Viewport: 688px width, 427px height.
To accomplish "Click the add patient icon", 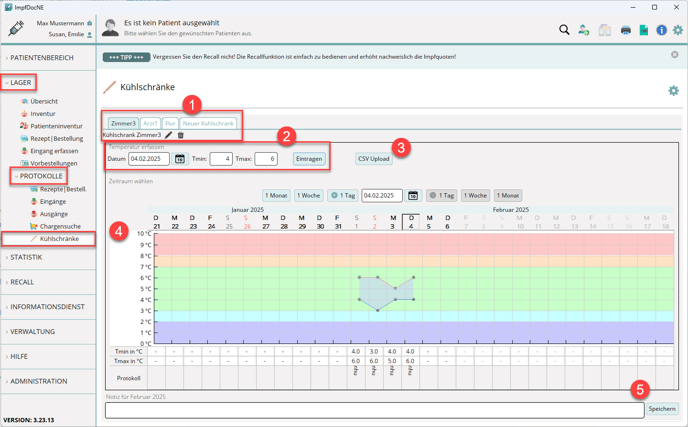I will [584, 30].
